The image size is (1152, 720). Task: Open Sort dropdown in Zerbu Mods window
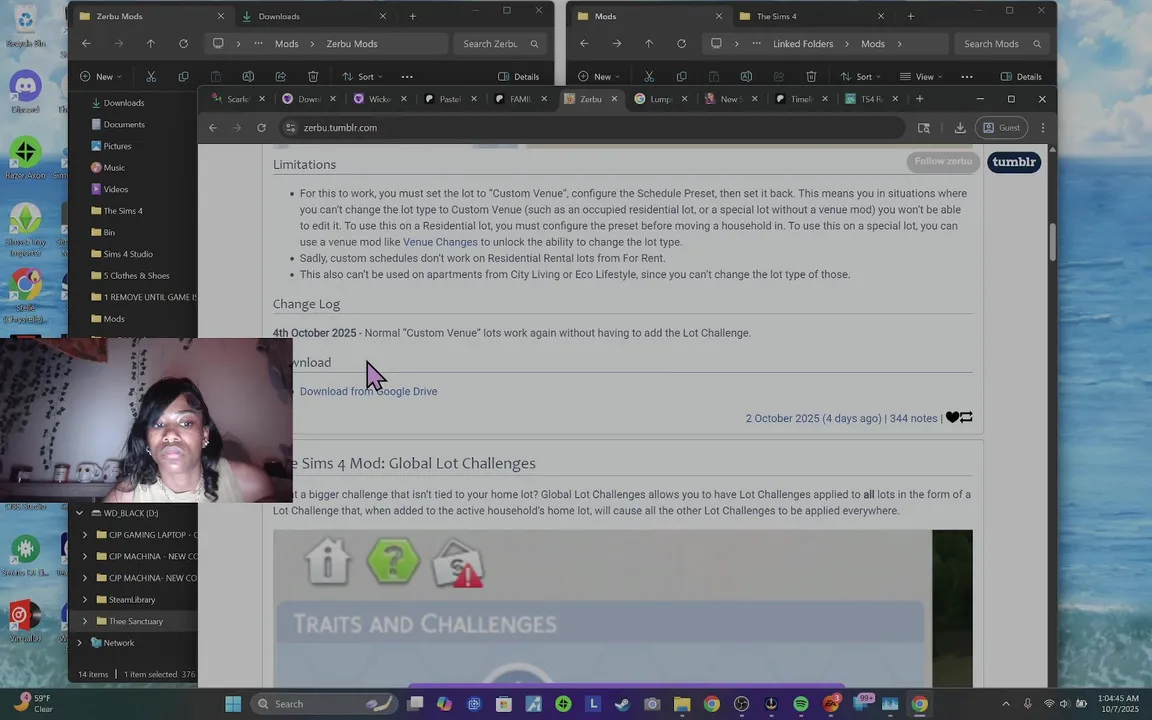(x=363, y=76)
